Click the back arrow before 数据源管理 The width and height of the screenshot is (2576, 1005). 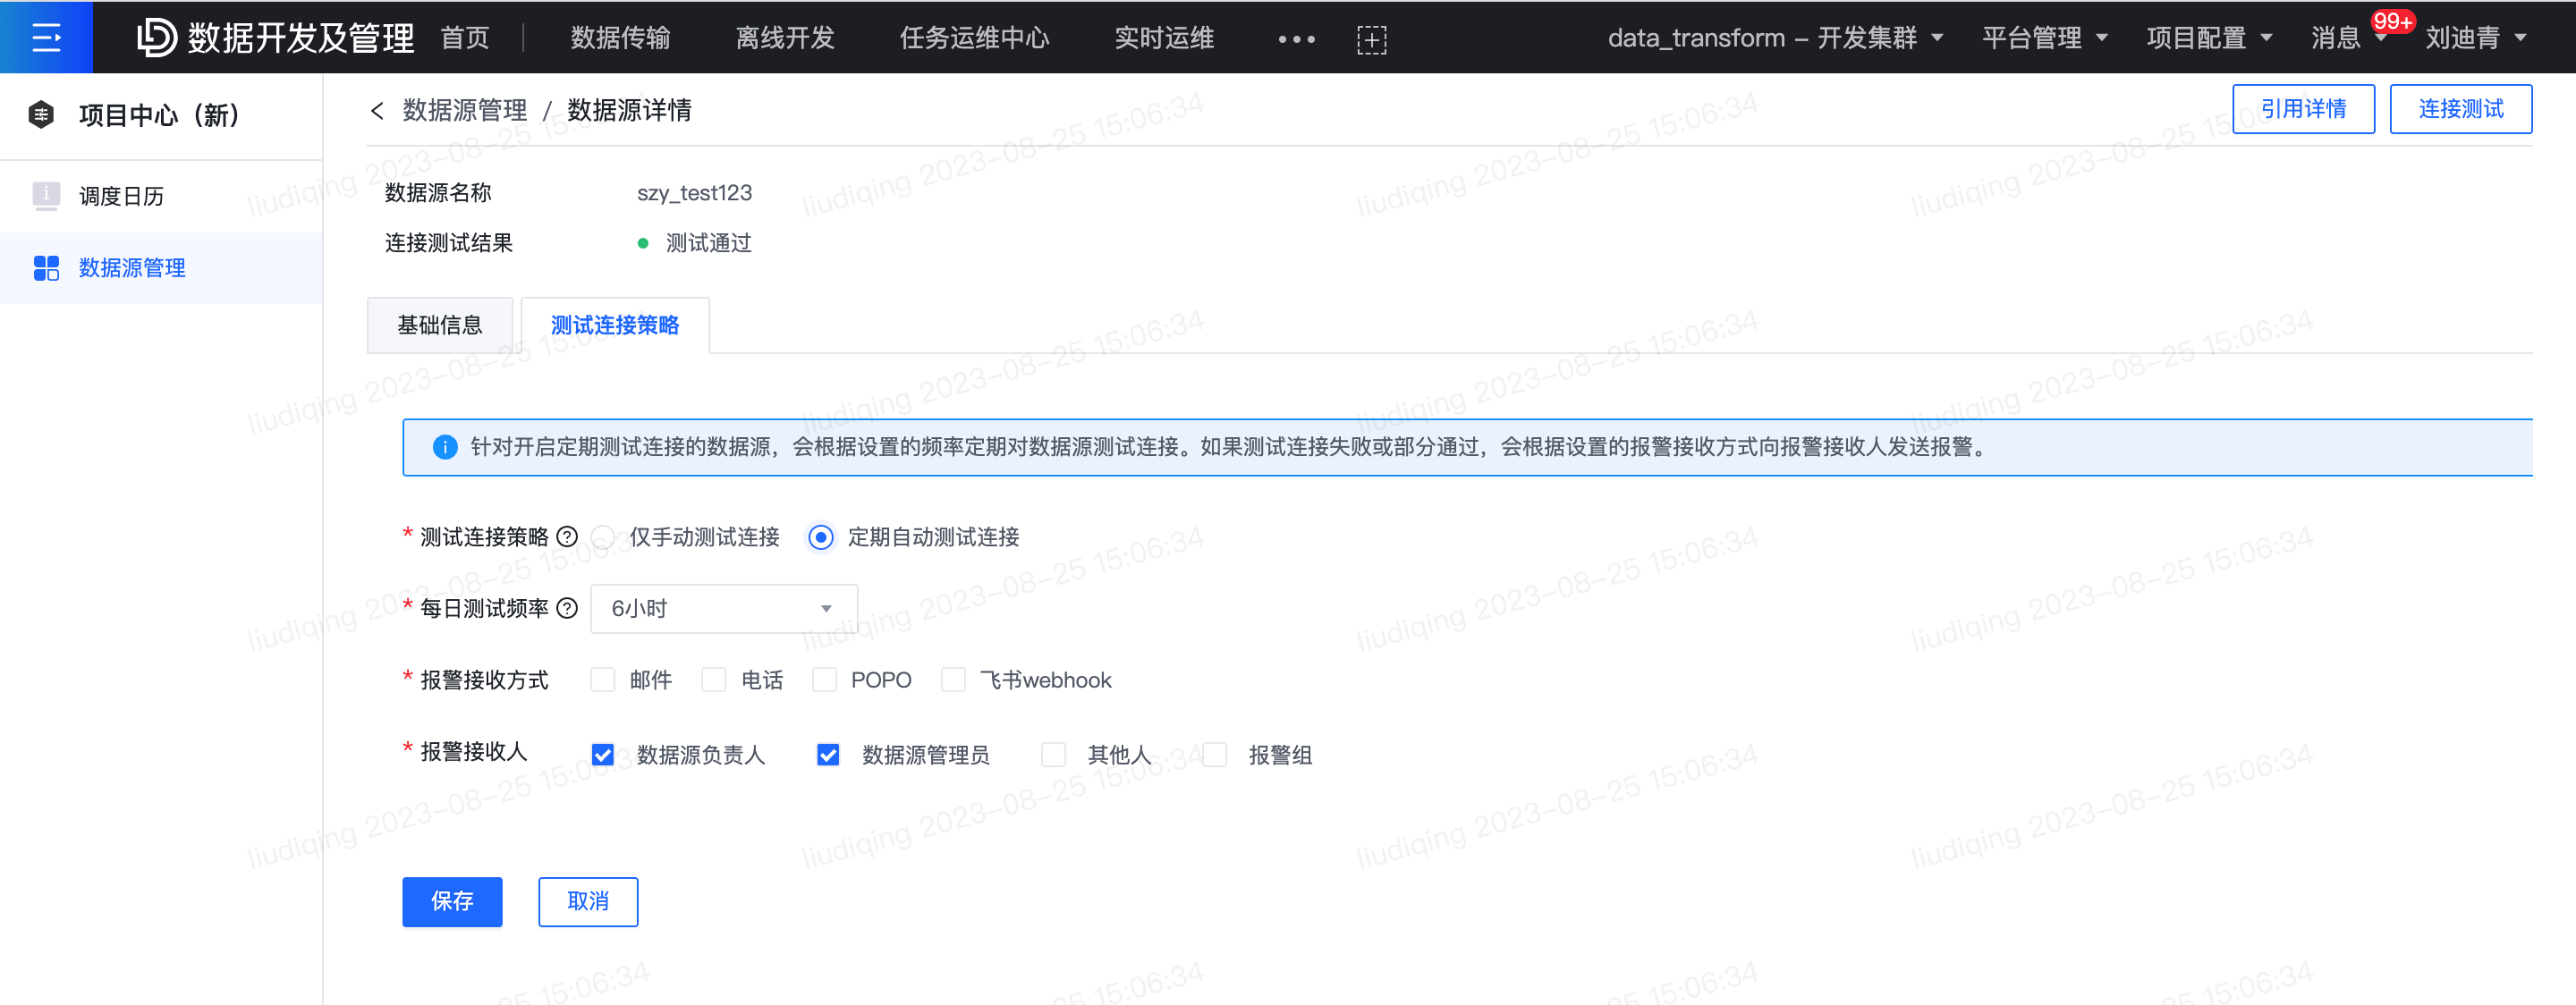coord(377,110)
